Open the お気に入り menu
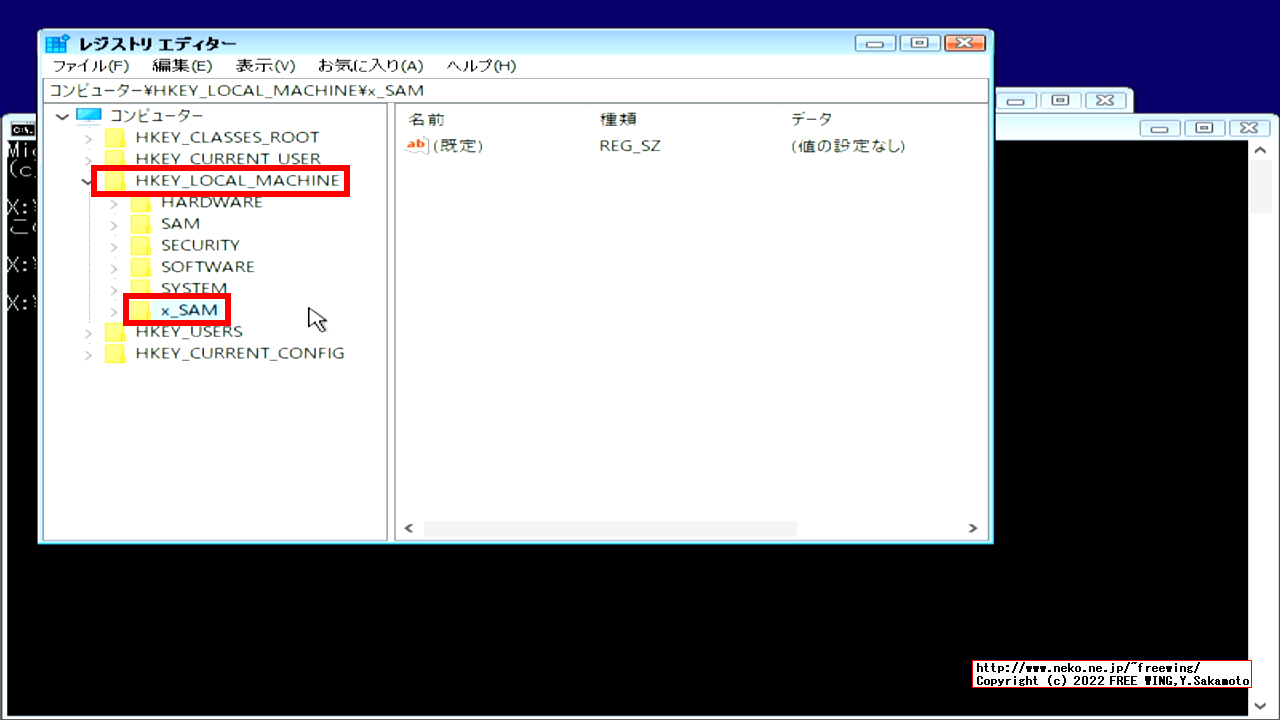The height and width of the screenshot is (720, 1280). click(x=369, y=65)
